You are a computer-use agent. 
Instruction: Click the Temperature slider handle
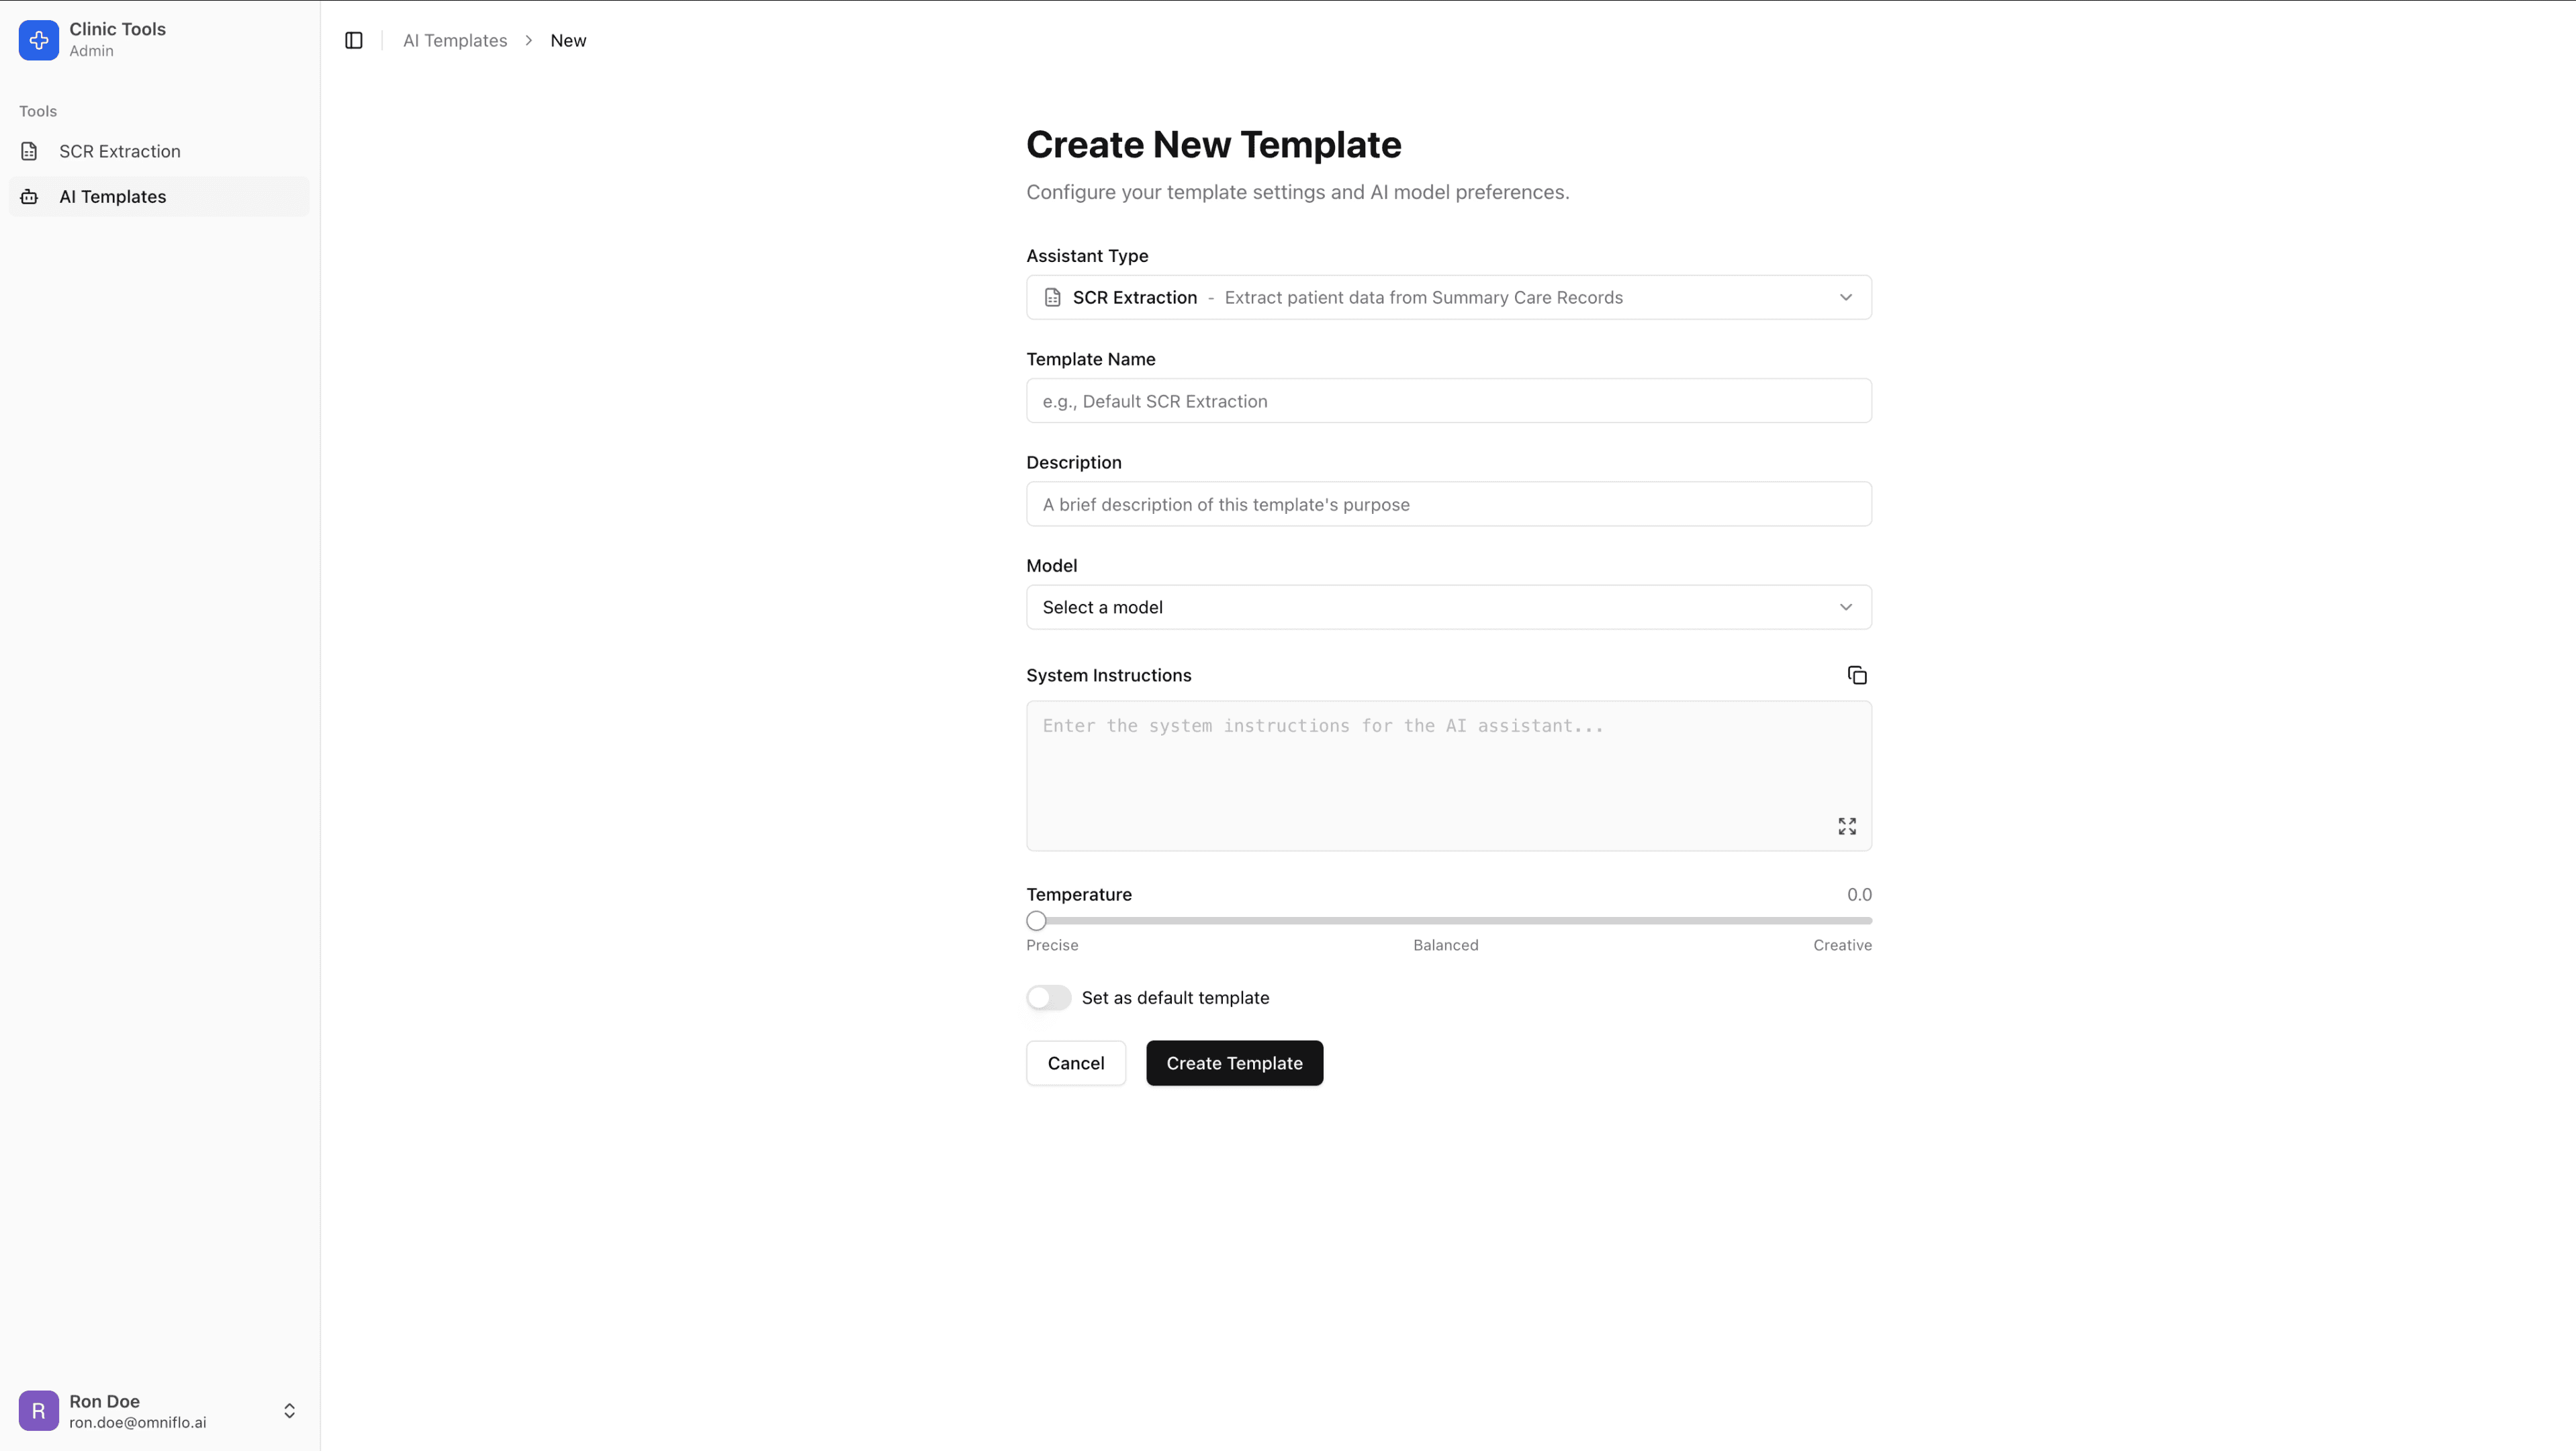1036,921
